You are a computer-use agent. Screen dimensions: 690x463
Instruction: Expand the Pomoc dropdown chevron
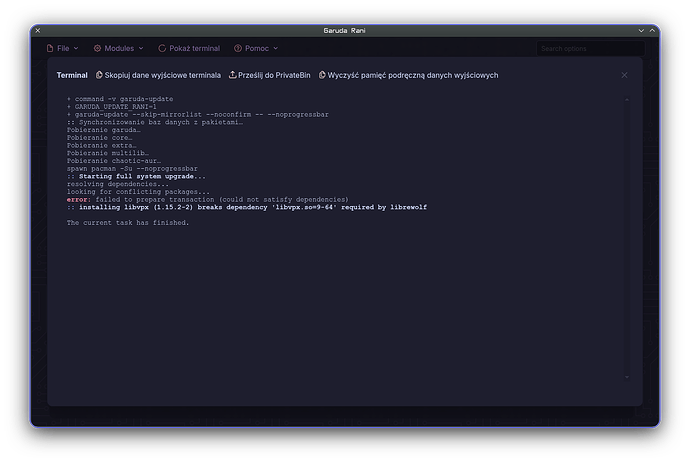[275, 48]
